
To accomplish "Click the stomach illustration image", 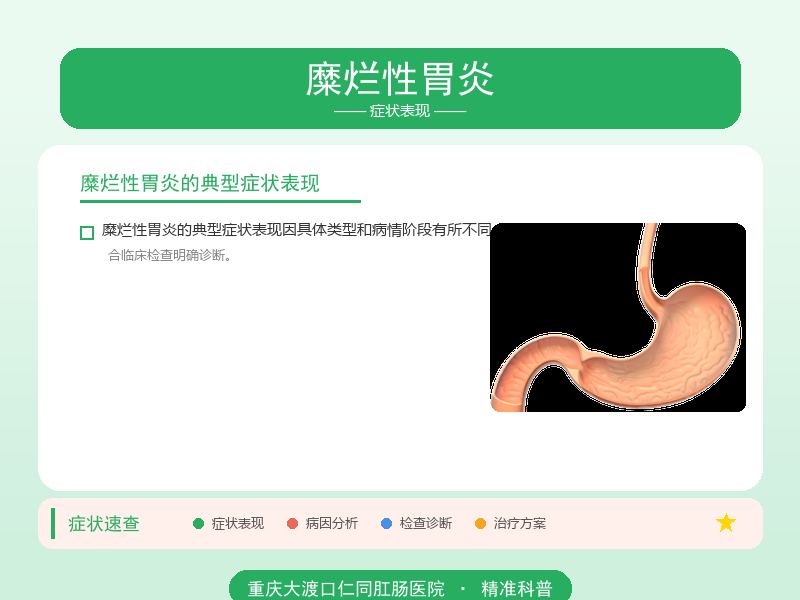I will (x=618, y=317).
